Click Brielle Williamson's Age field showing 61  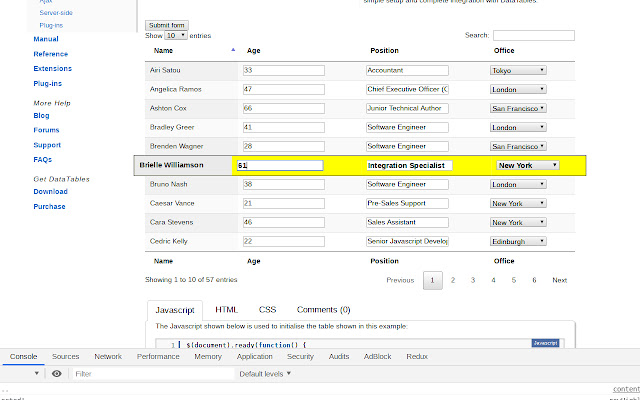click(x=280, y=165)
